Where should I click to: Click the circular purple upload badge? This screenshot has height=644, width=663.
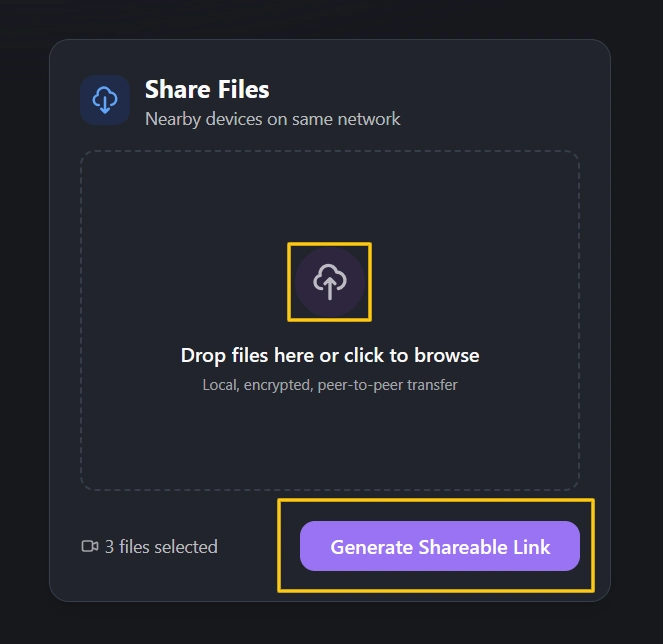pos(330,282)
